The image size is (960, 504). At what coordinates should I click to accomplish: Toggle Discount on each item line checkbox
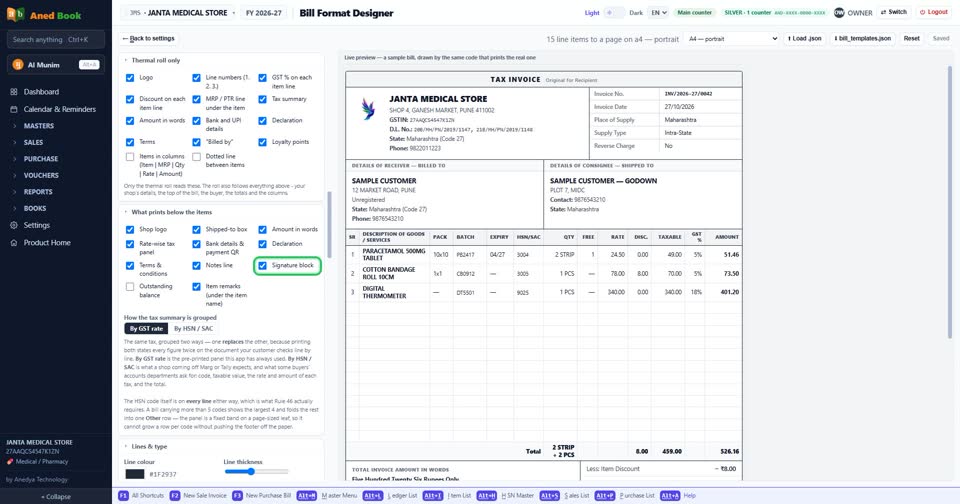point(130,99)
